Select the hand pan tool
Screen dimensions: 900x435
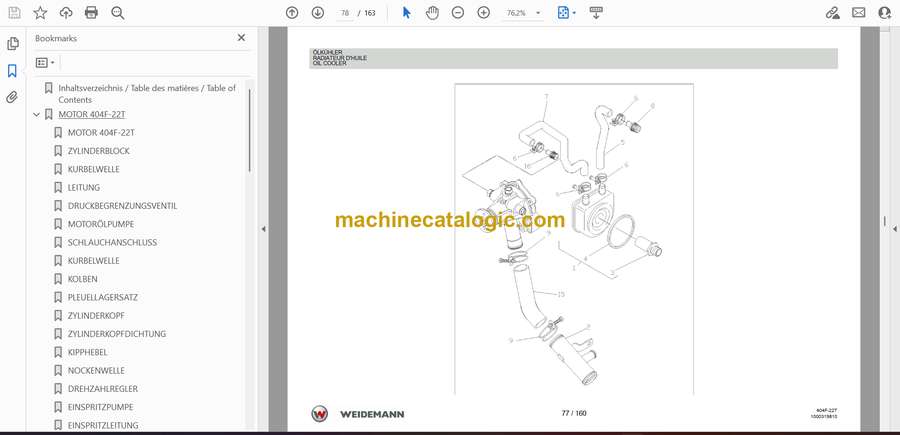point(432,13)
